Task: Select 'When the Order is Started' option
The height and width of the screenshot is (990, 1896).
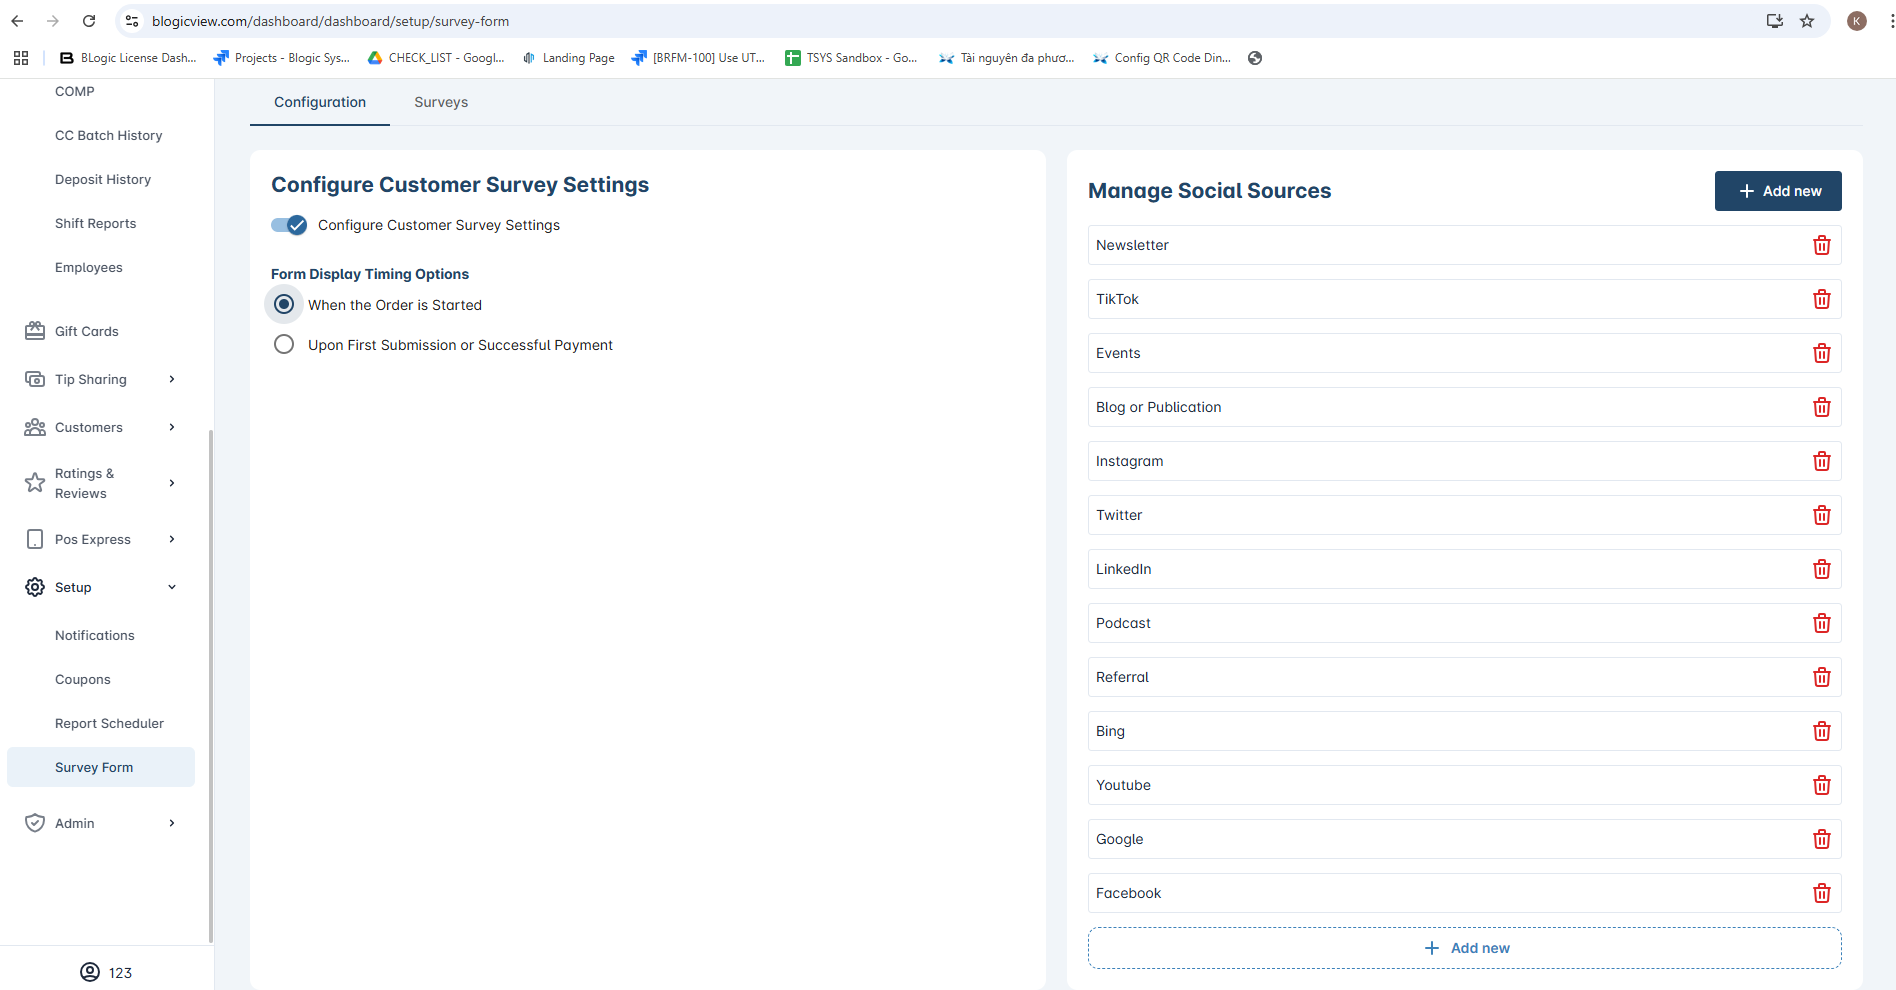Action: (x=284, y=304)
